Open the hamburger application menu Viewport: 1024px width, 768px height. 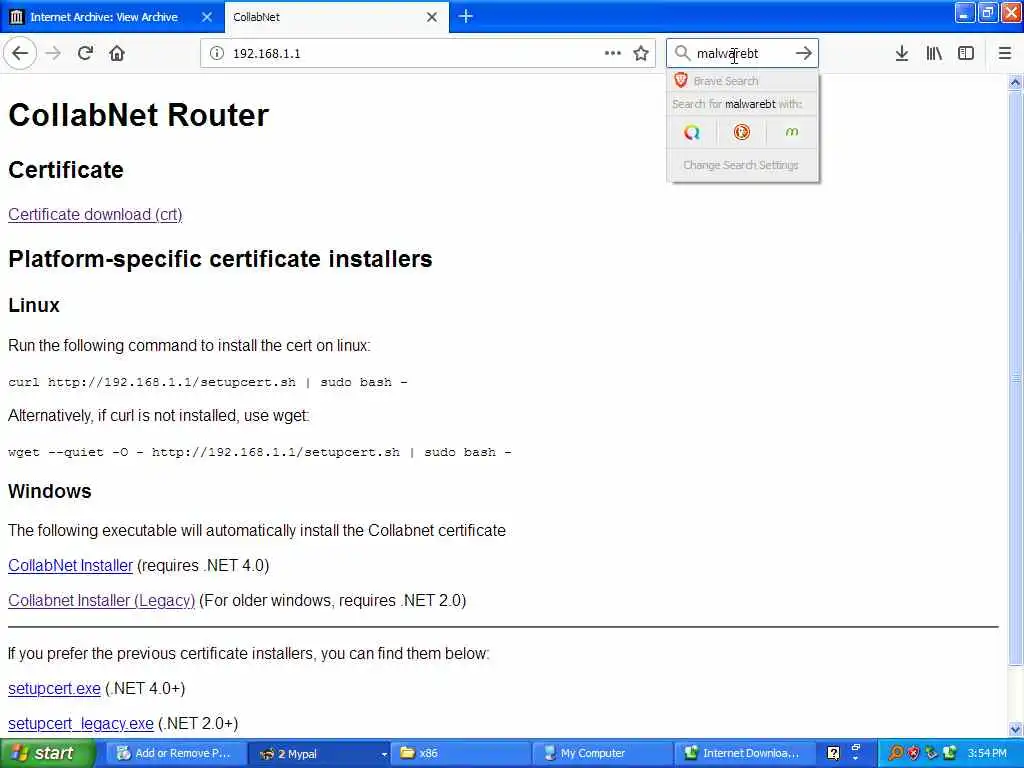(x=1005, y=53)
